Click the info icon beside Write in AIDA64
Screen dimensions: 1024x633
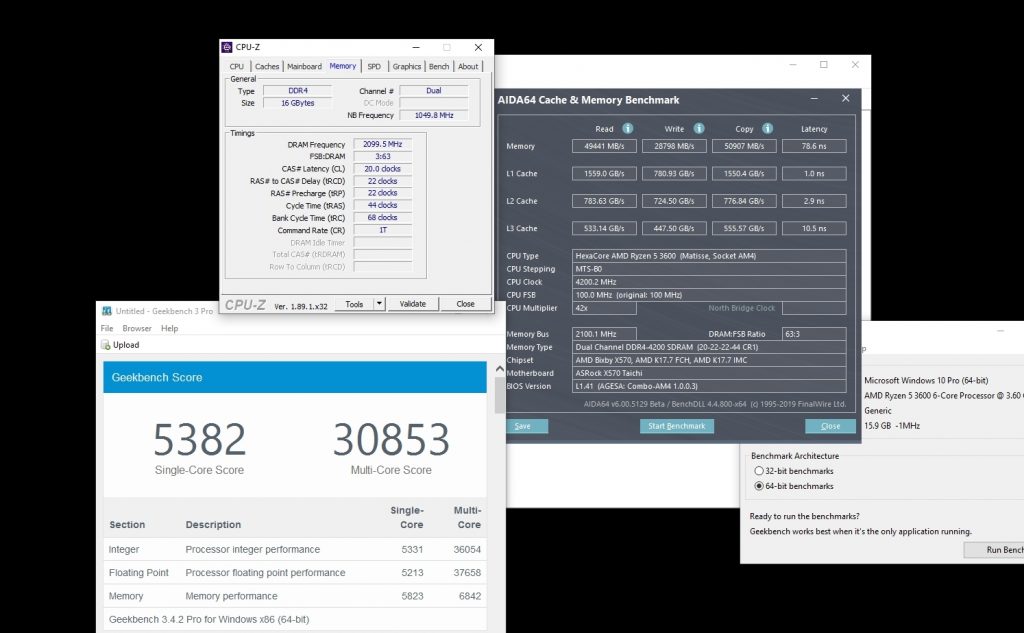click(699, 129)
